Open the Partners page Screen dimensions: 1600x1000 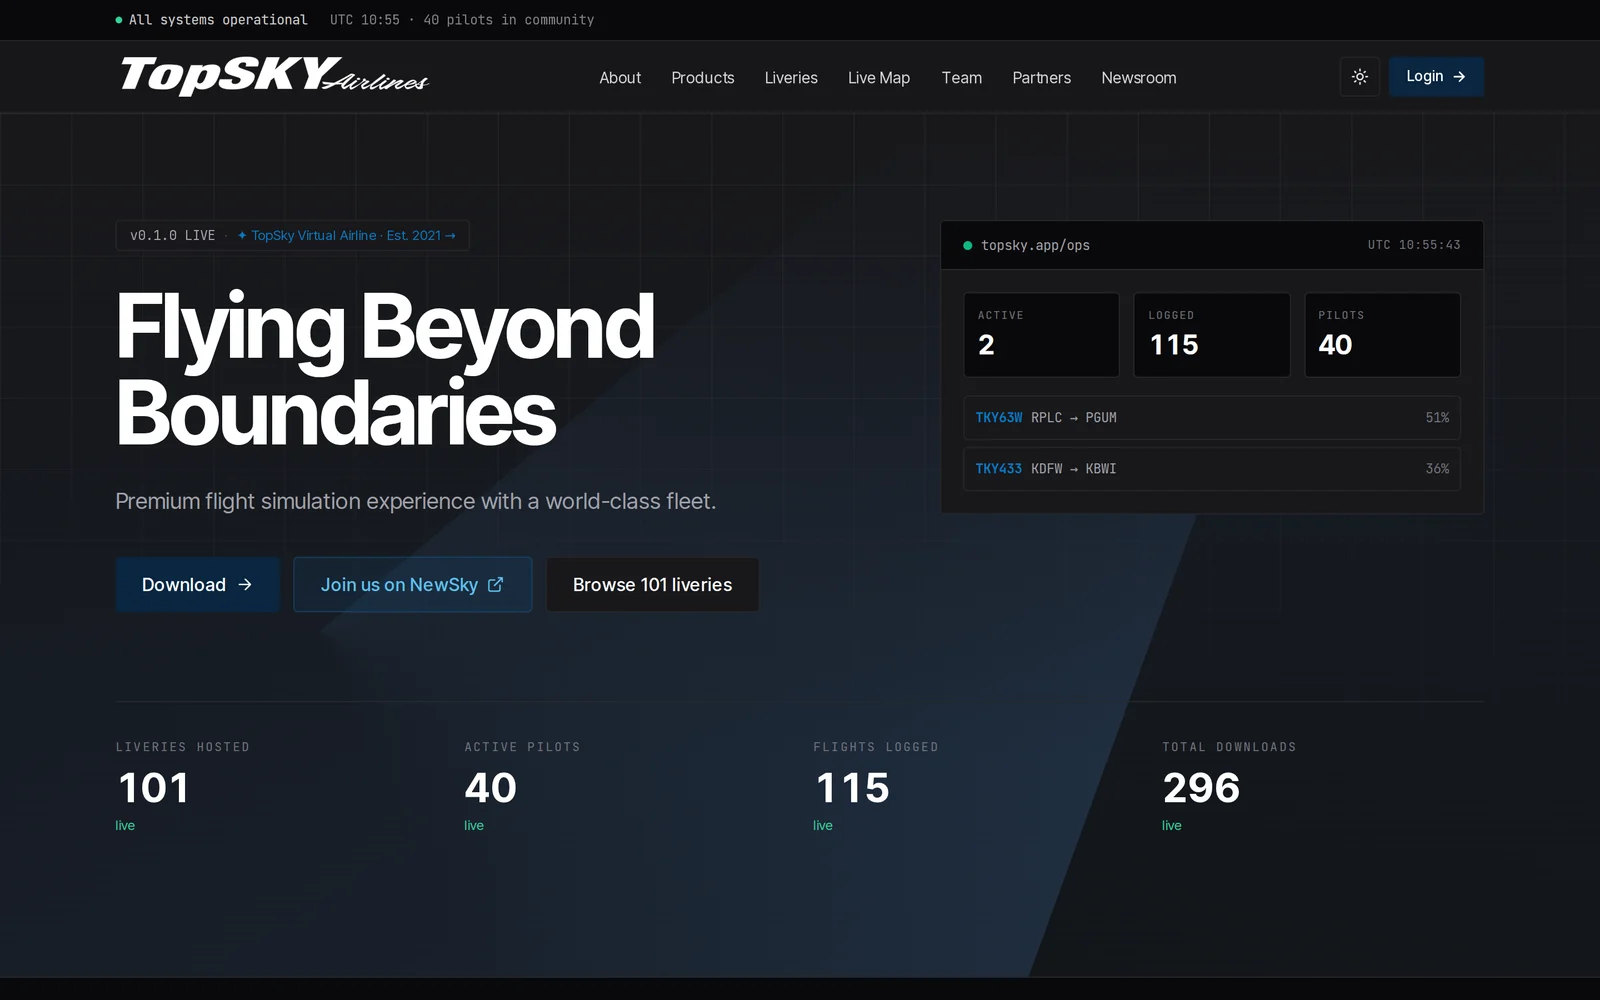click(x=1041, y=78)
